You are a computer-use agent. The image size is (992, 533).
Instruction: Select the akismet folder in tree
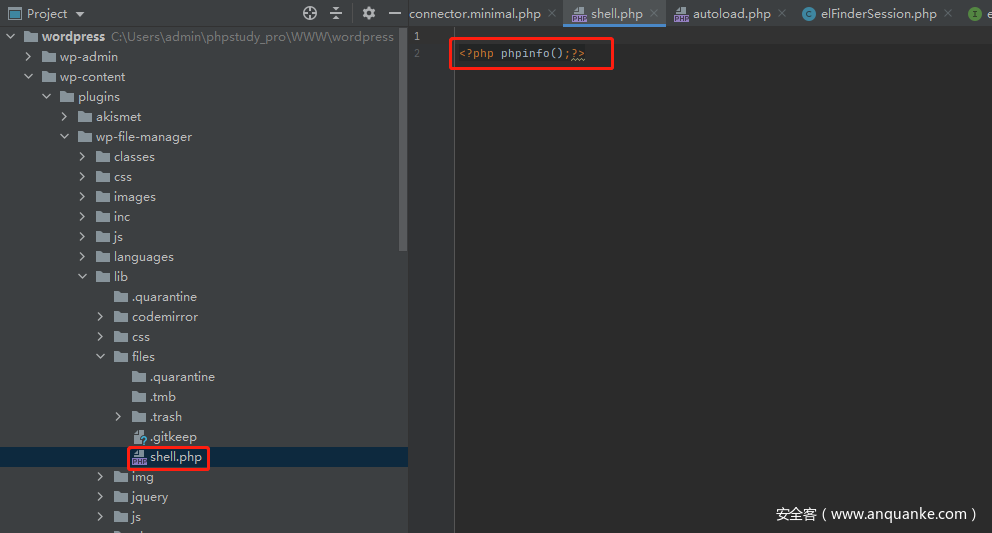118,117
